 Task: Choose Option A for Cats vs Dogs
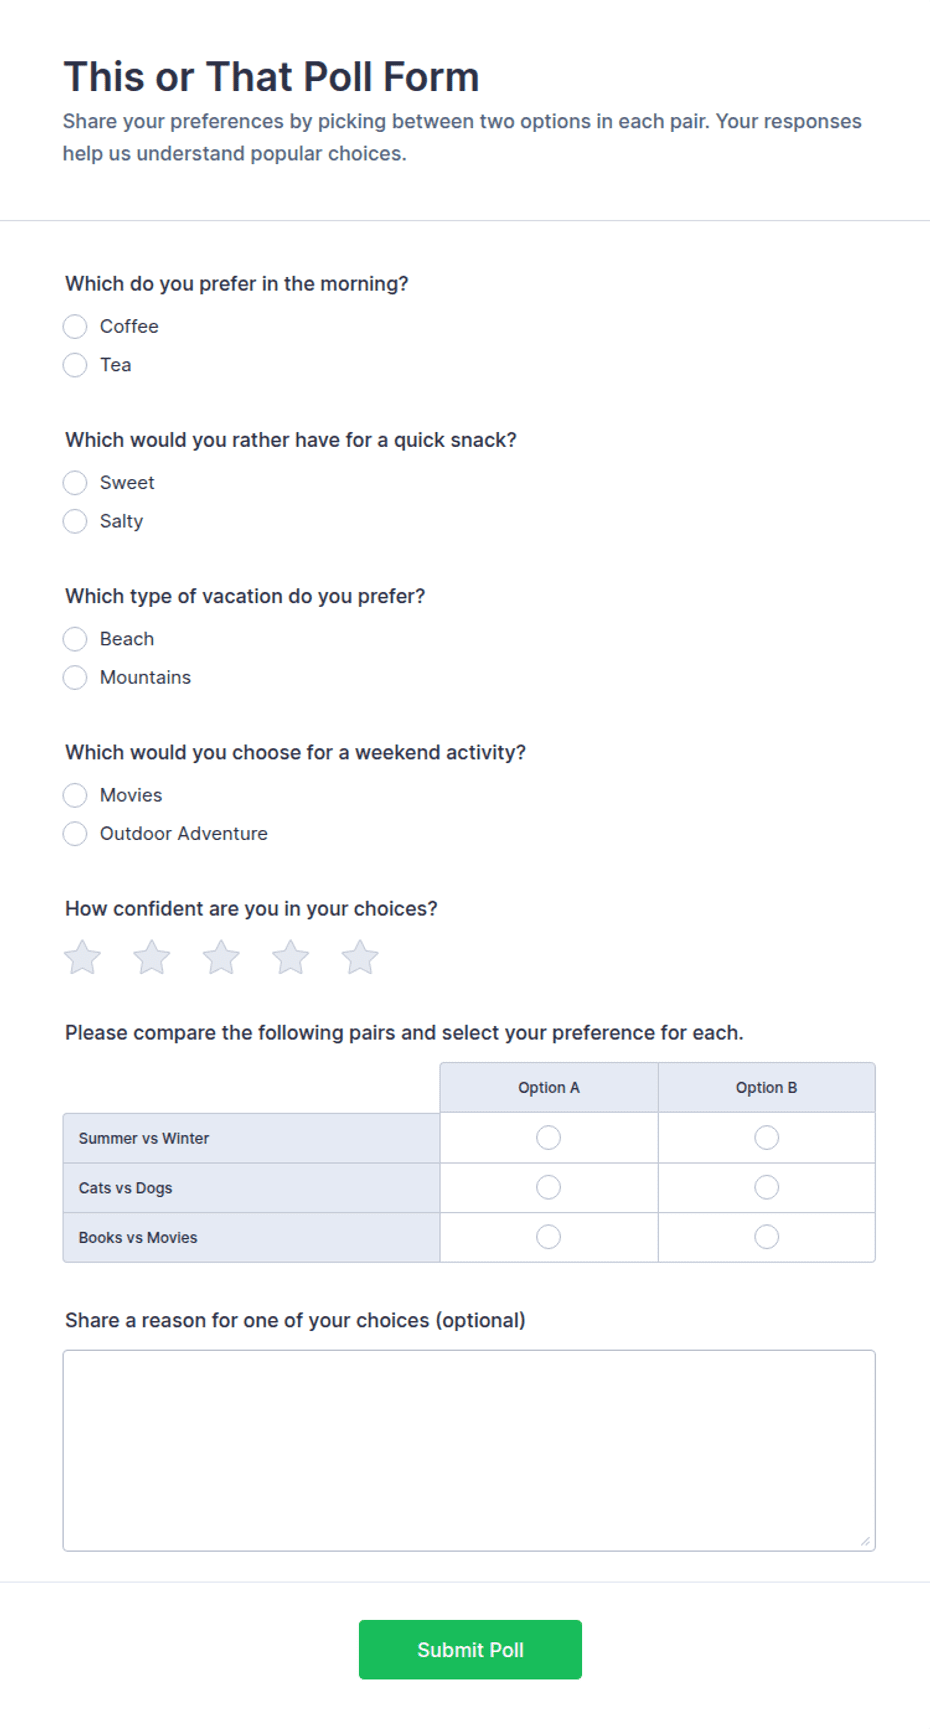pyautogui.click(x=549, y=1187)
